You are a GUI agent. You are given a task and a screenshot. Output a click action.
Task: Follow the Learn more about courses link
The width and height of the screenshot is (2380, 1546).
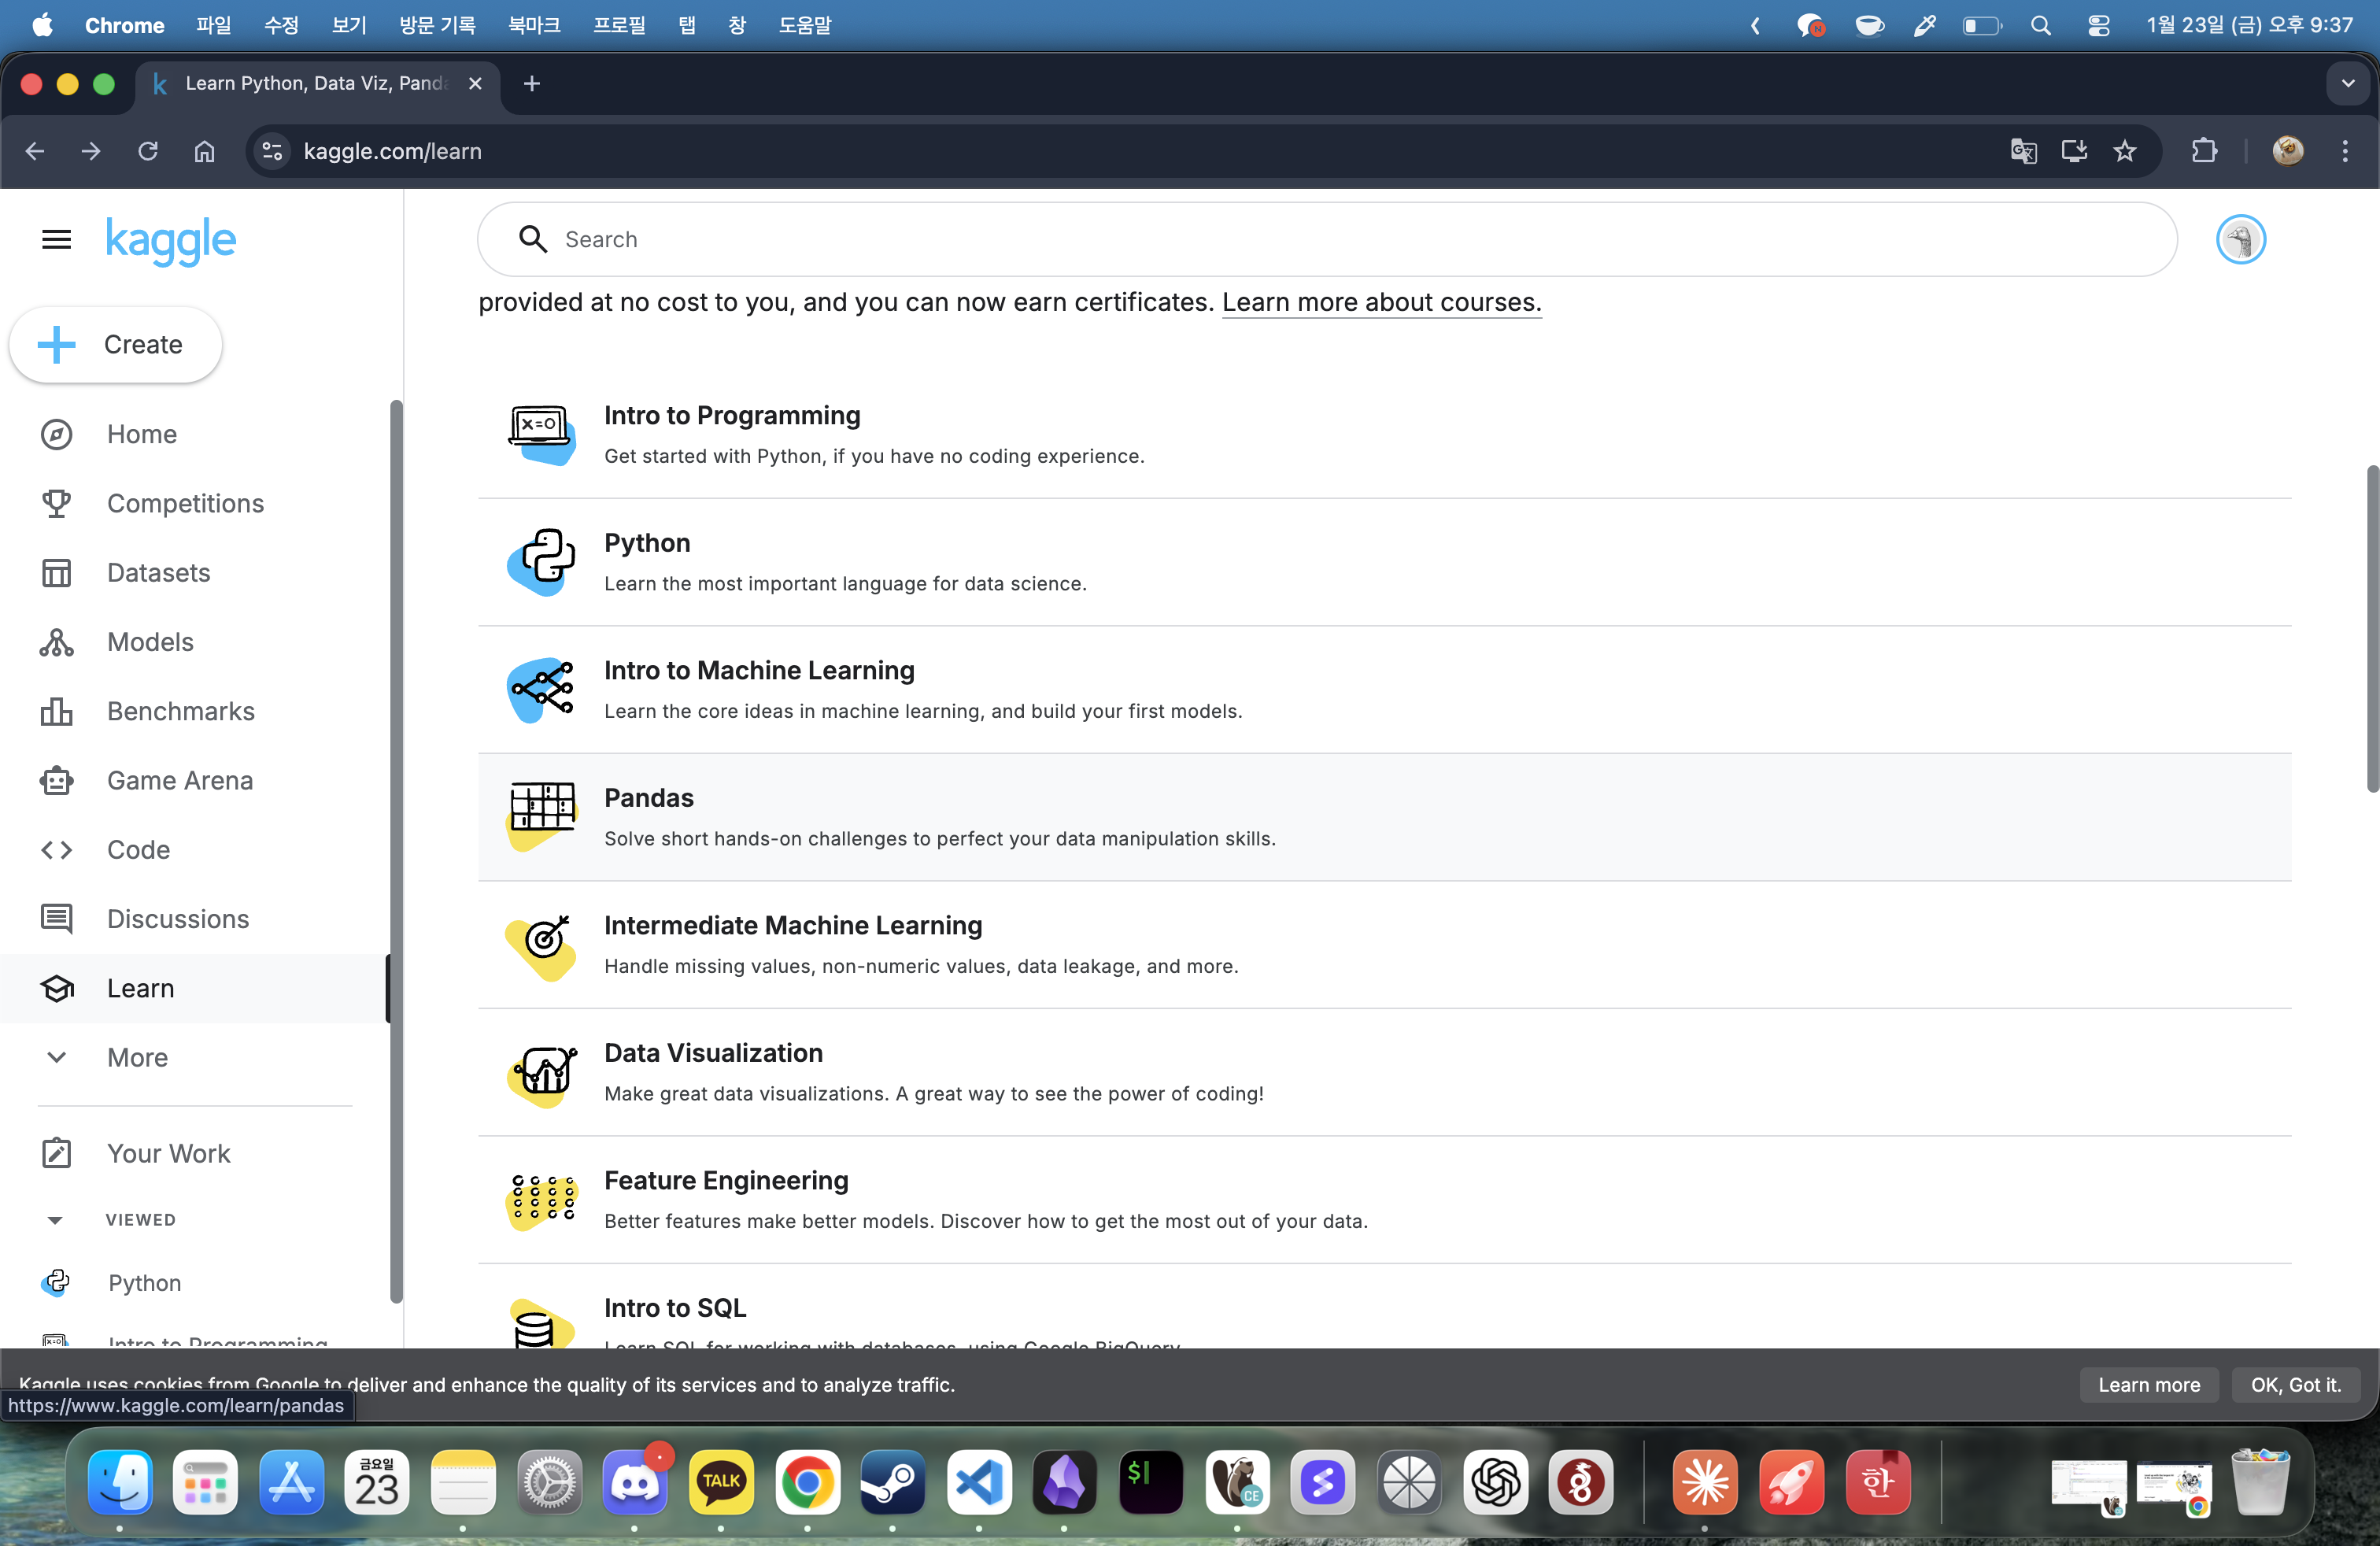1381,302
